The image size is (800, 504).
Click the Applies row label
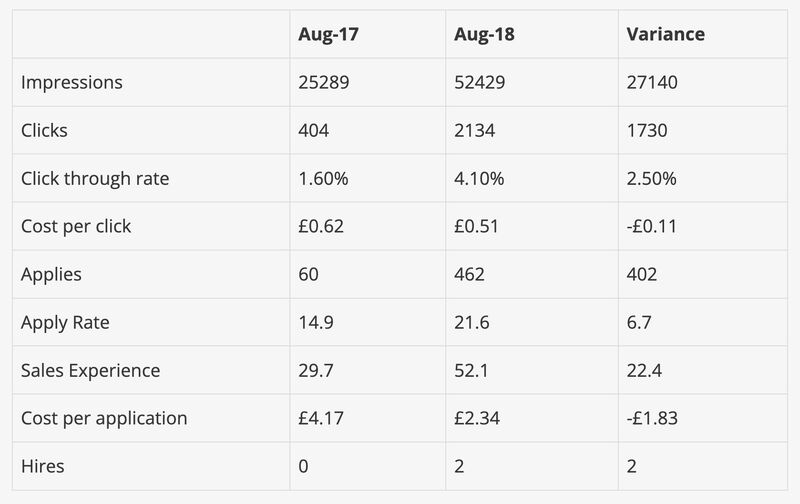pyautogui.click(x=51, y=274)
